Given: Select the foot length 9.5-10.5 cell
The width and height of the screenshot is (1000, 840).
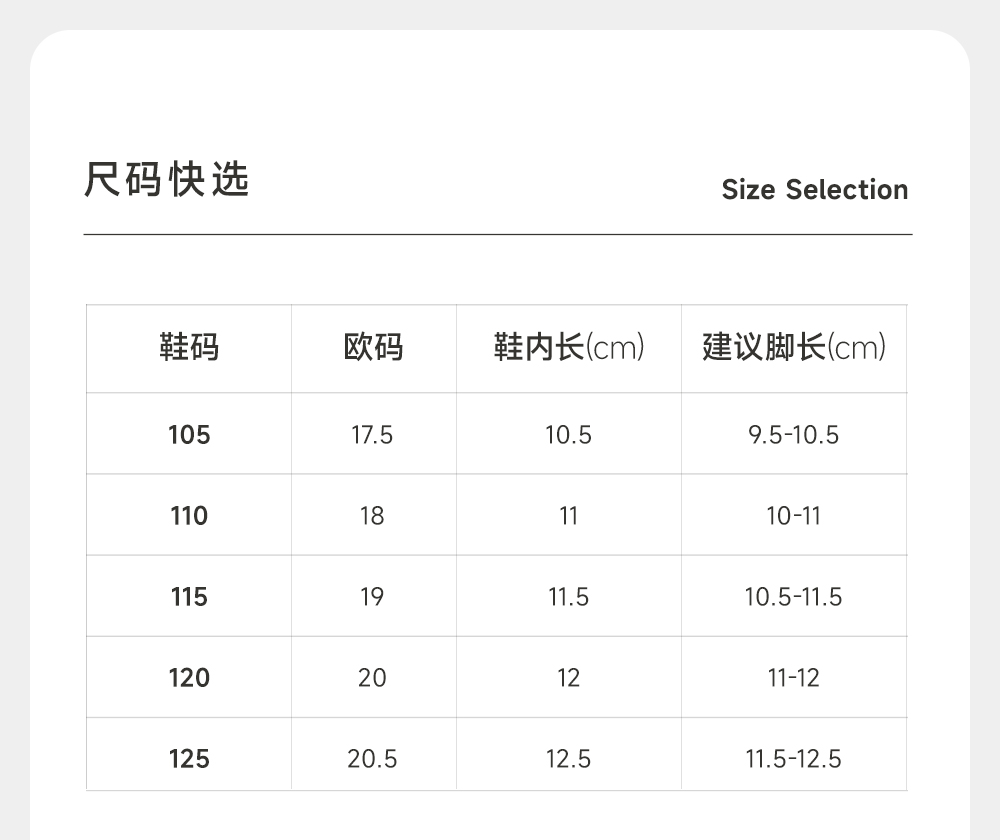Looking at the screenshot, I should (794, 435).
